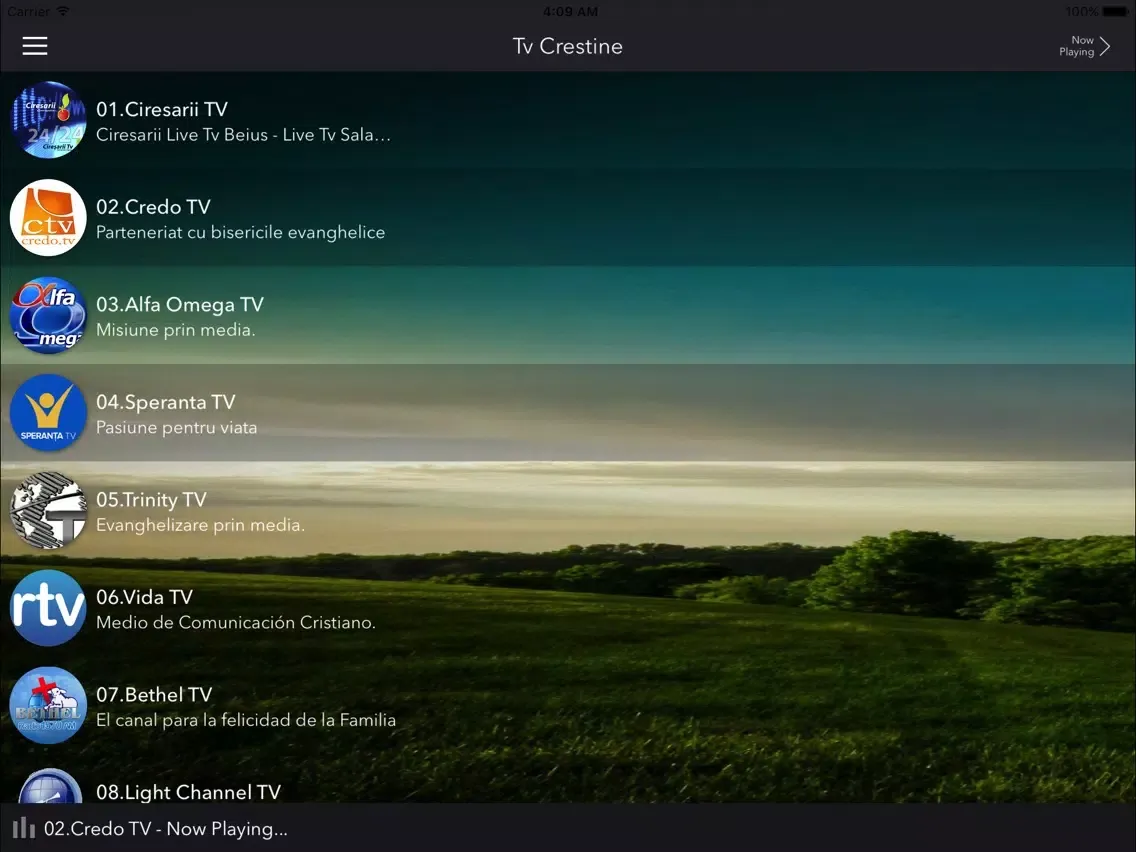
Task: Select 04.Speranta TV title
Action: pyautogui.click(x=165, y=402)
